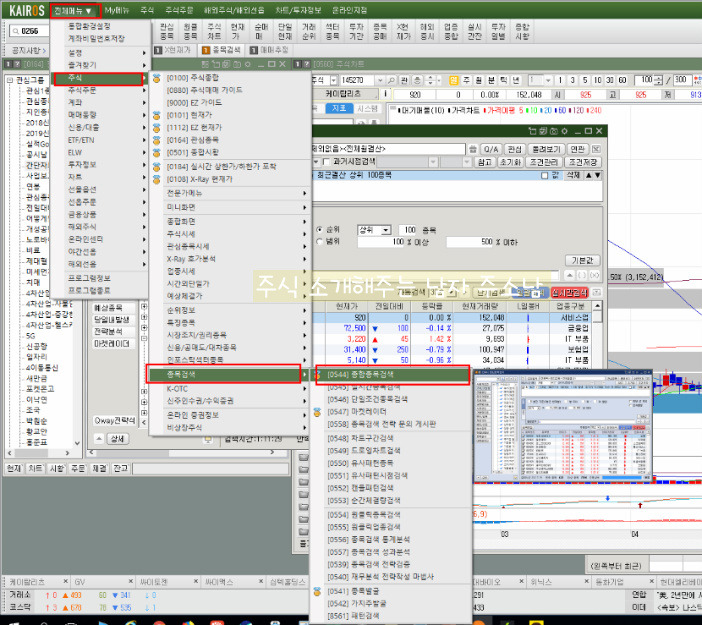Image resolution: width=702 pixels, height=625 pixels.
Task: Click the 섹터종목 toolbar icon
Action: coord(332,31)
